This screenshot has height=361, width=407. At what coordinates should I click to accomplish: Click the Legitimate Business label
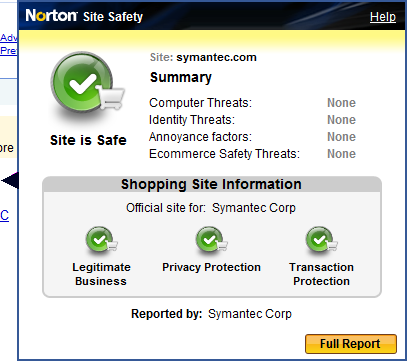pyautogui.click(x=101, y=274)
